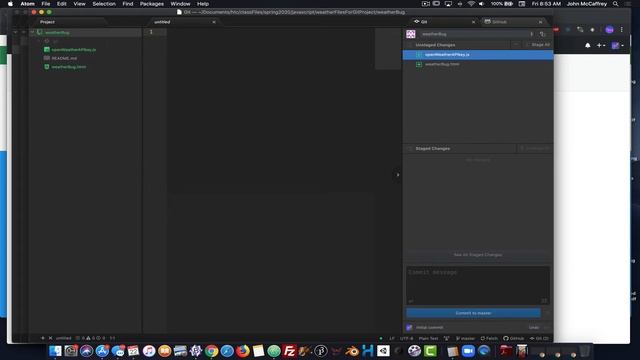The width and height of the screenshot is (640, 360).
Task: Open the unstaged changes options menu
Action: pyautogui.click(x=516, y=44)
